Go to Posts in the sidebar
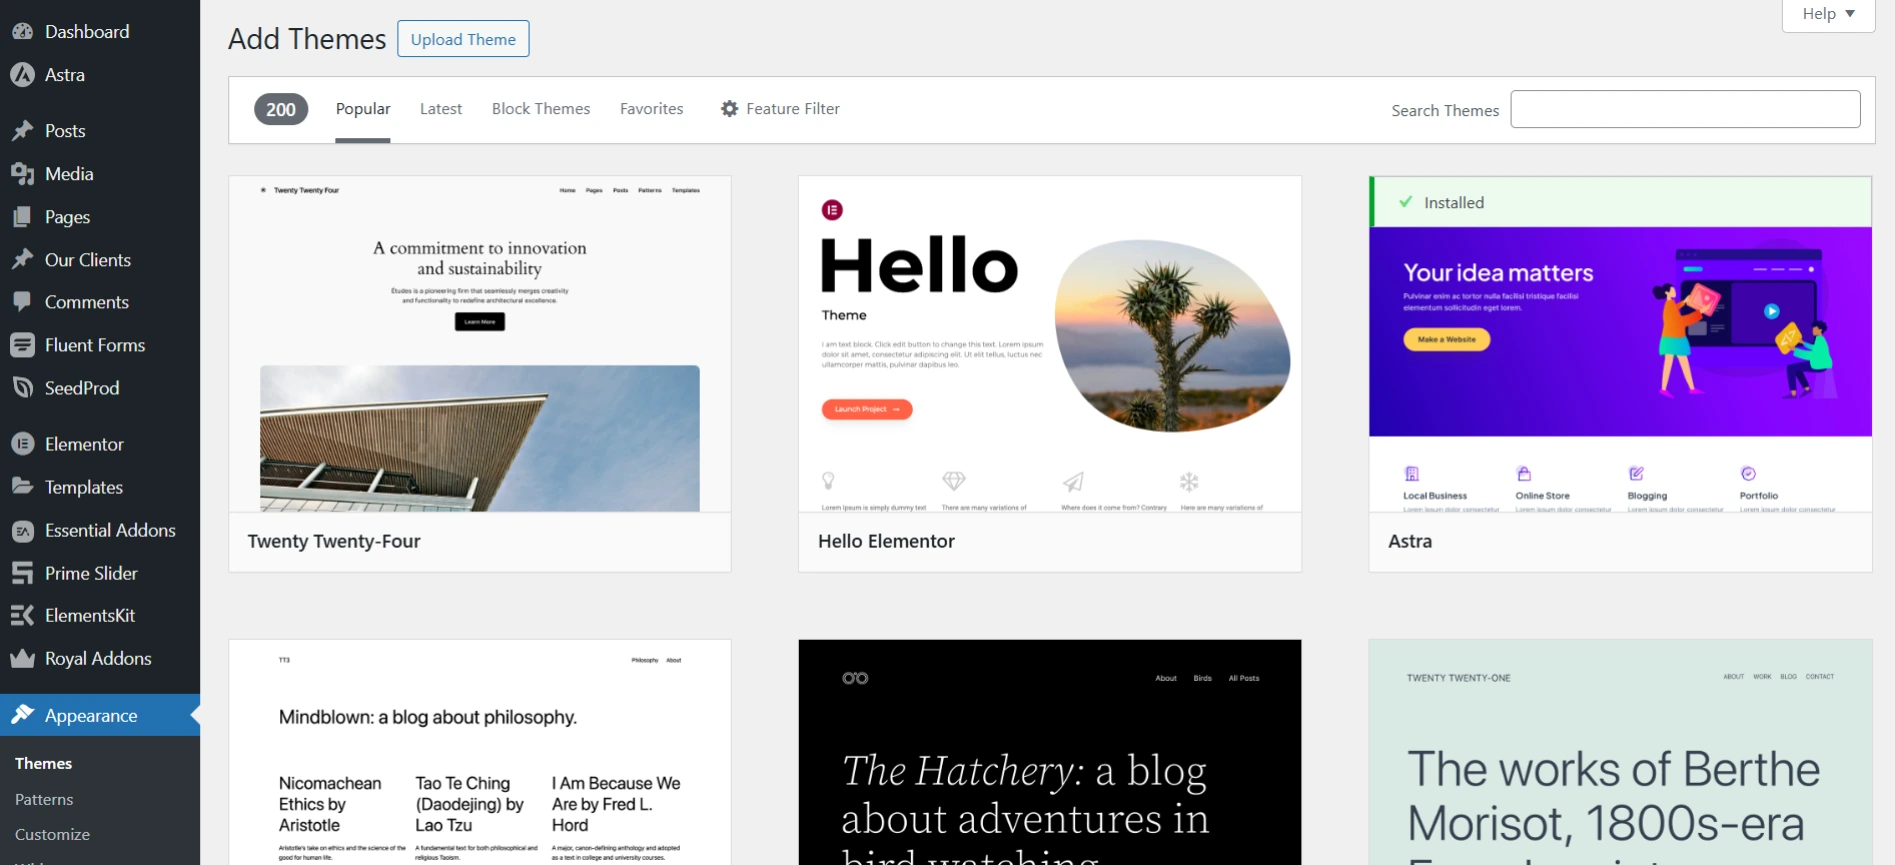 pos(65,131)
